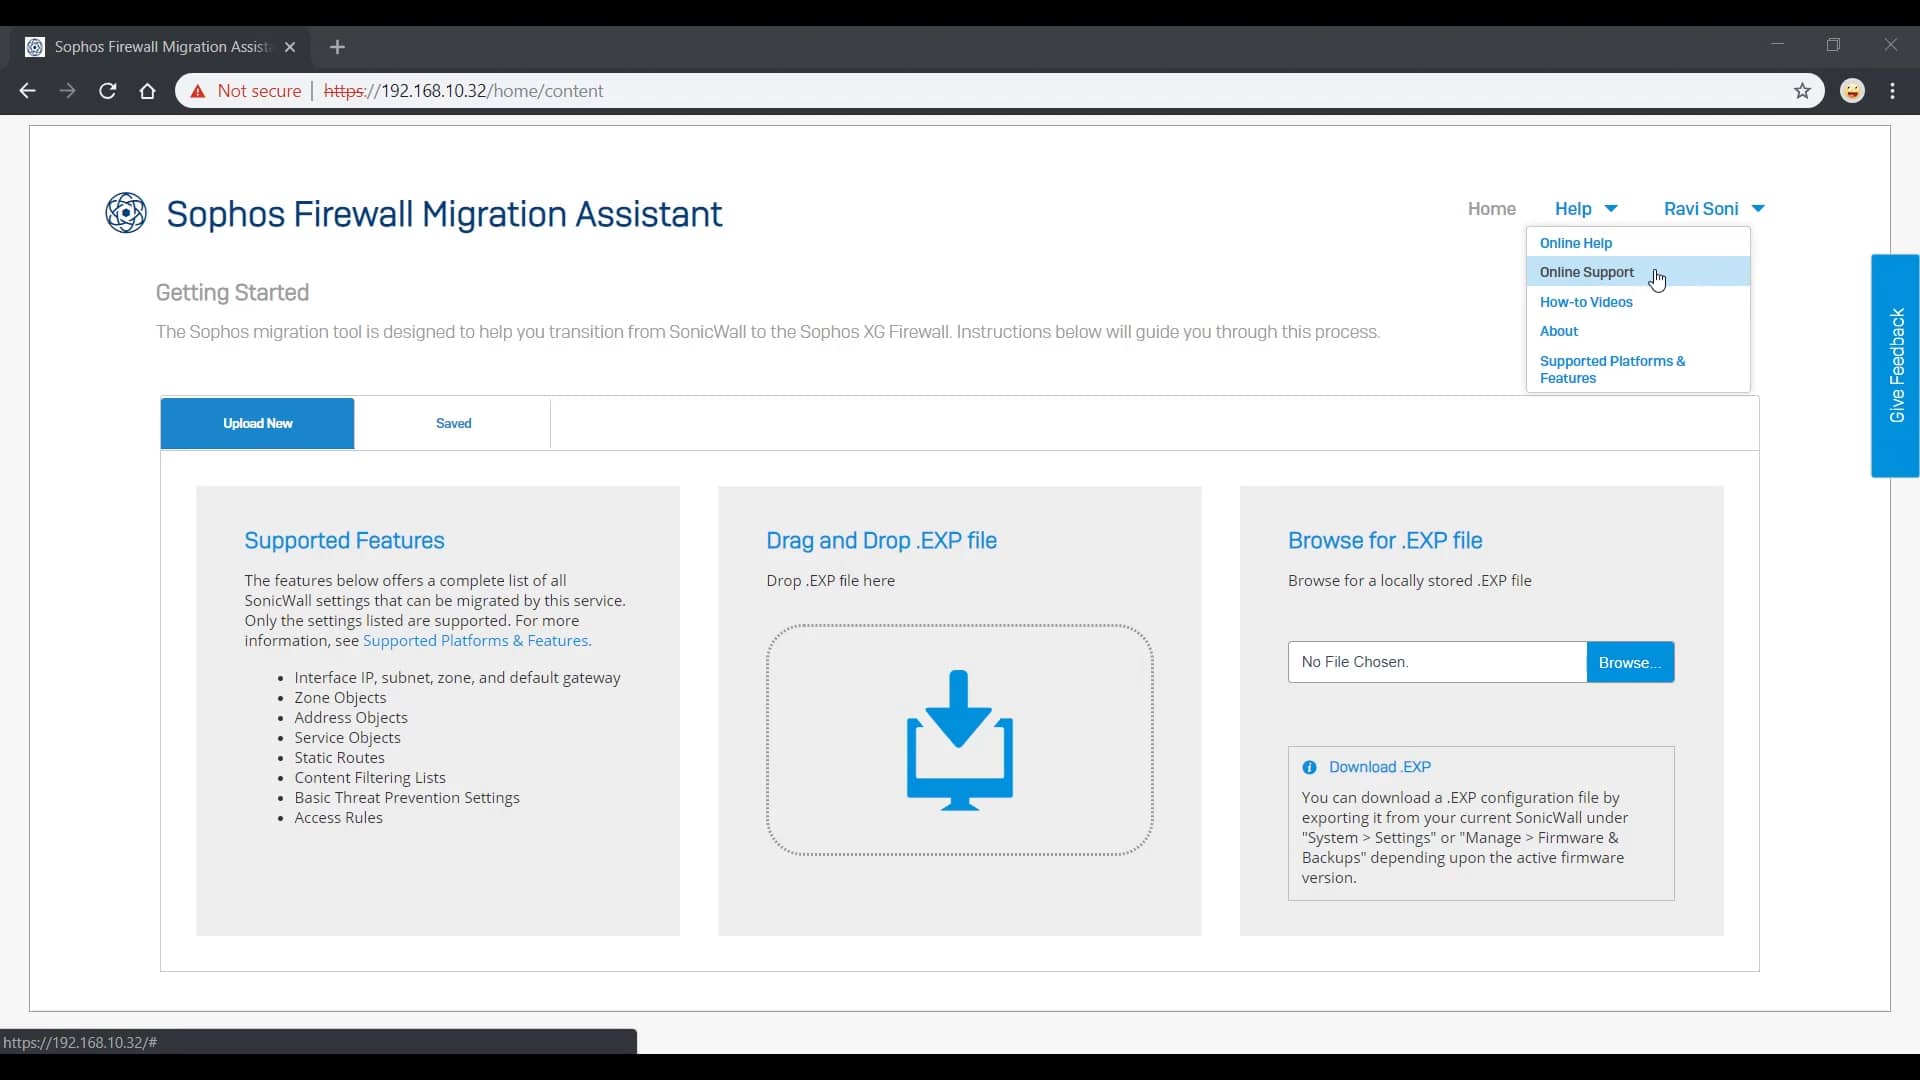
Task: Open About from the Help menu
Action: 1560,331
